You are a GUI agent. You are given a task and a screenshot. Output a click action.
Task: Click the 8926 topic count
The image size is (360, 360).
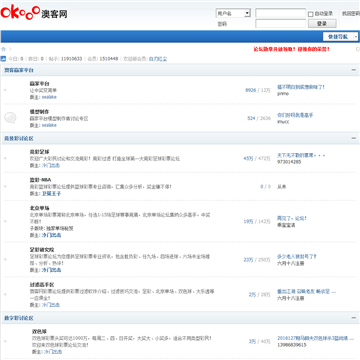pyautogui.click(x=251, y=90)
